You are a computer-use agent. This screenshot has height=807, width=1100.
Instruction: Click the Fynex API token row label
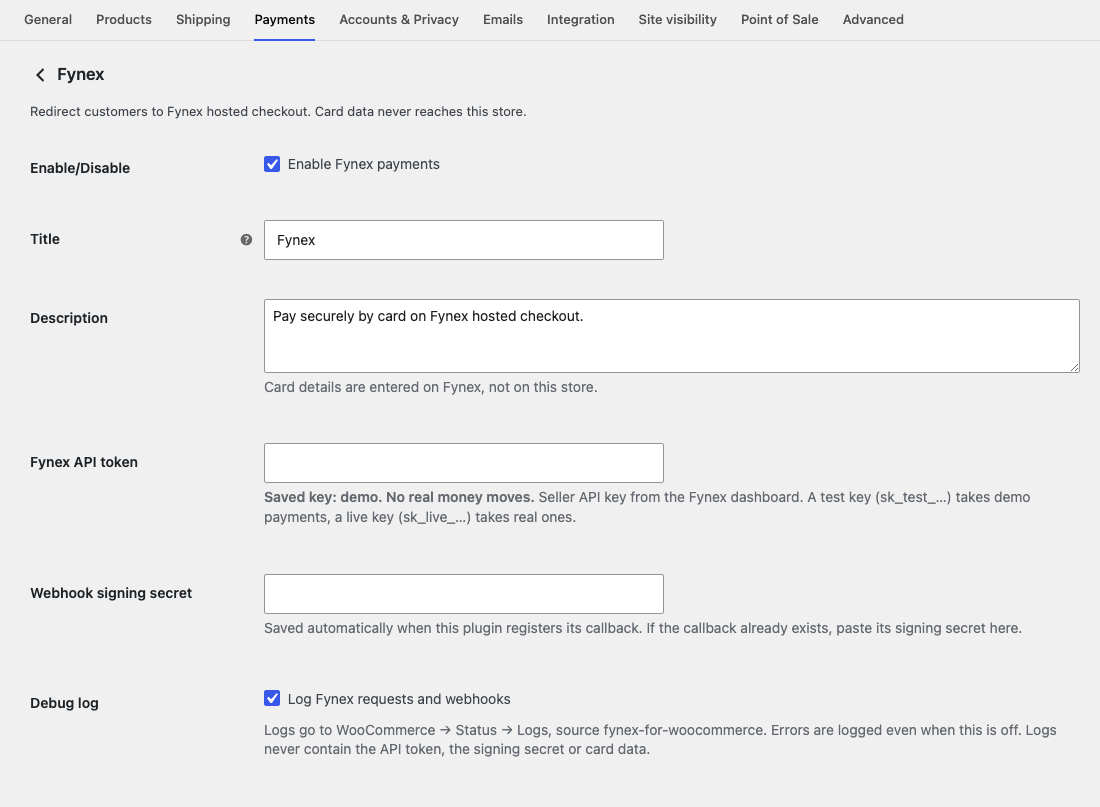84,462
